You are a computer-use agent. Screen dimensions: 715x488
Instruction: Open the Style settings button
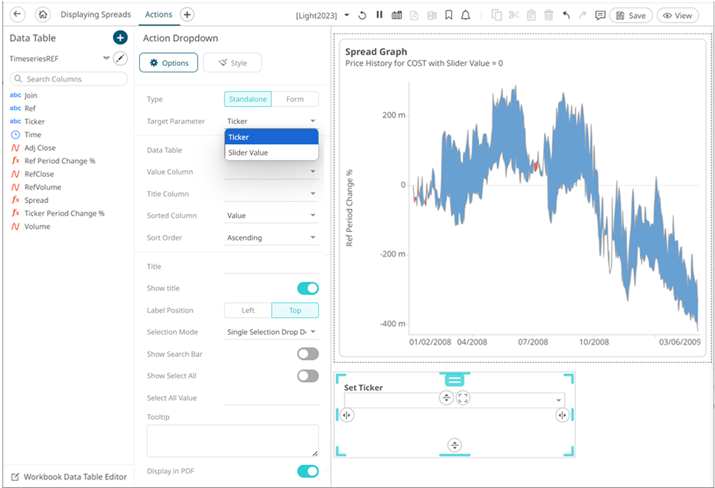232,63
